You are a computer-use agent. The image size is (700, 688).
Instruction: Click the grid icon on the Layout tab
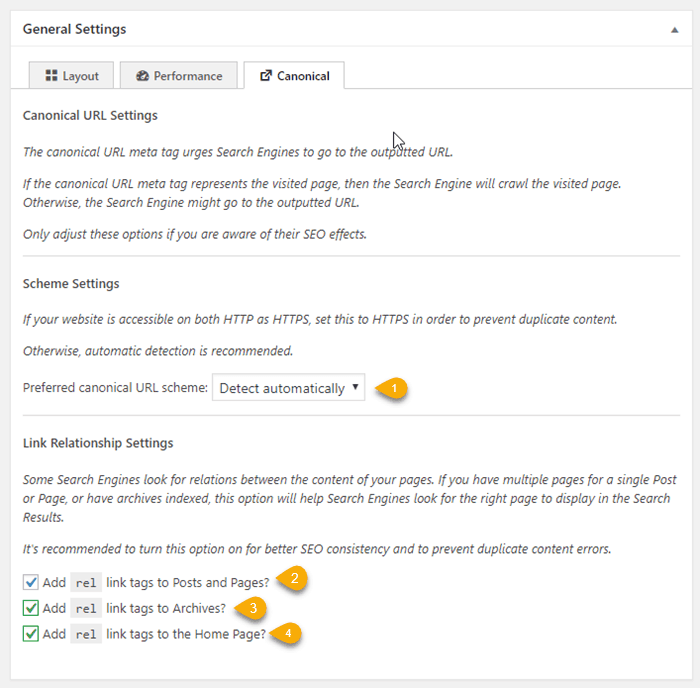pyautogui.click(x=52, y=76)
